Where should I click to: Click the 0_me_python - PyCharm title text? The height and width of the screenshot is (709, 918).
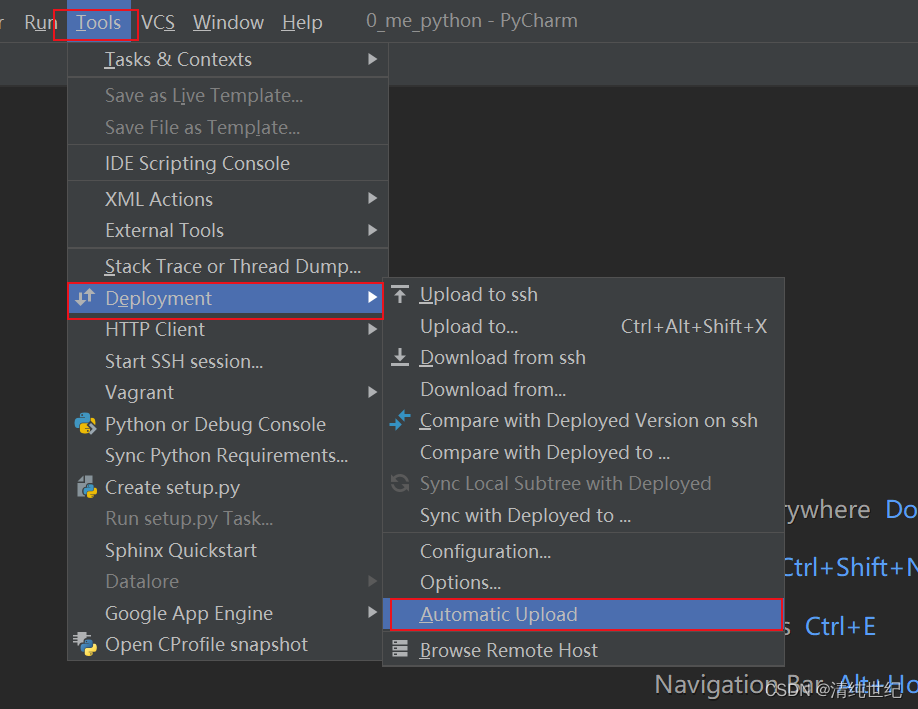coord(472,21)
